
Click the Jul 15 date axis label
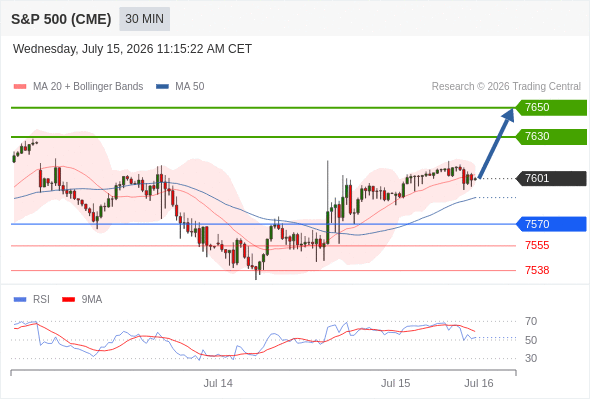pos(395,383)
